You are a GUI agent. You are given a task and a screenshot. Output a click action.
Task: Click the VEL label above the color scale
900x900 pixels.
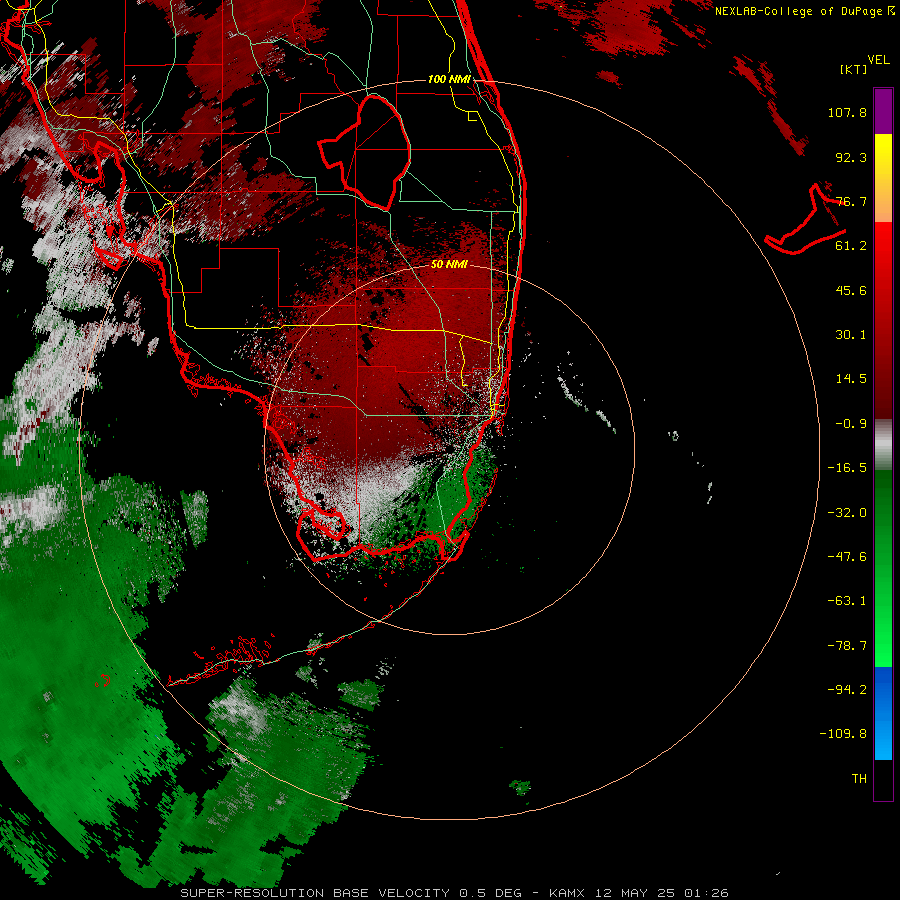(878, 60)
